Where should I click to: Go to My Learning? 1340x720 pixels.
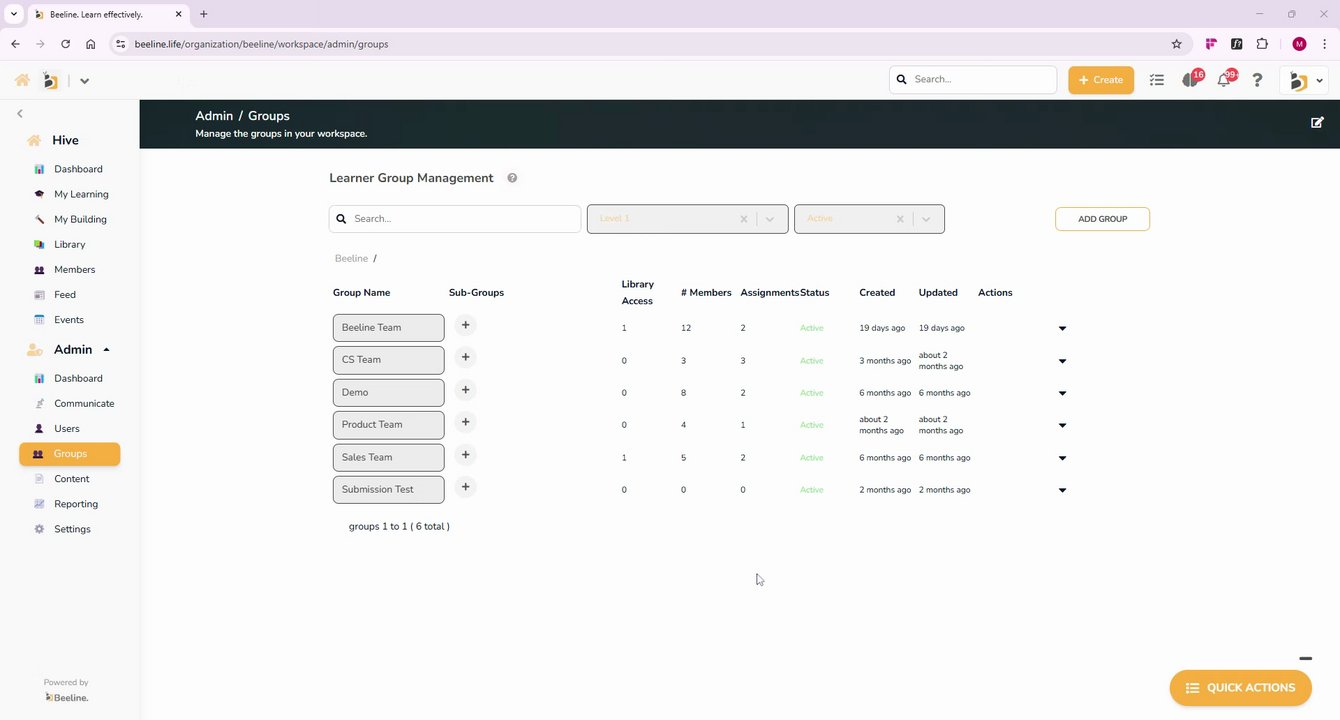[x=81, y=194]
